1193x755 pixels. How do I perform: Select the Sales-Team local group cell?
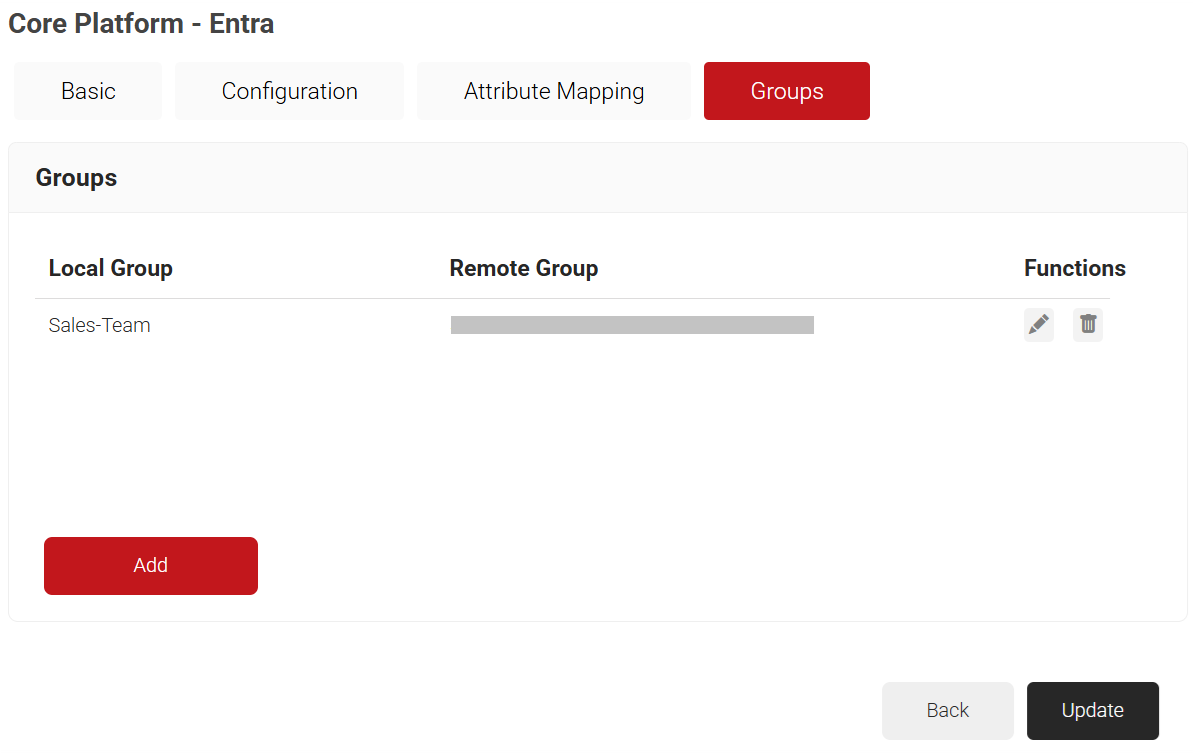pos(100,326)
